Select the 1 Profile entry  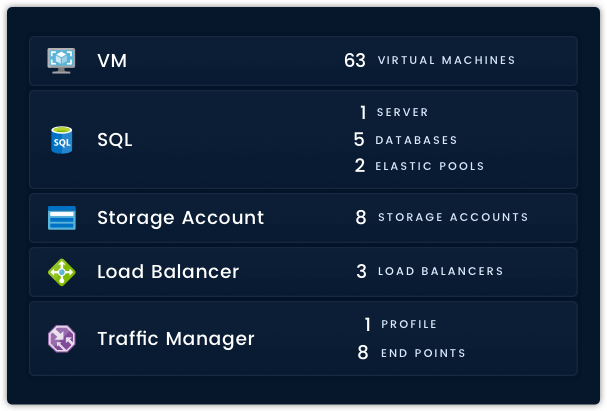click(400, 325)
